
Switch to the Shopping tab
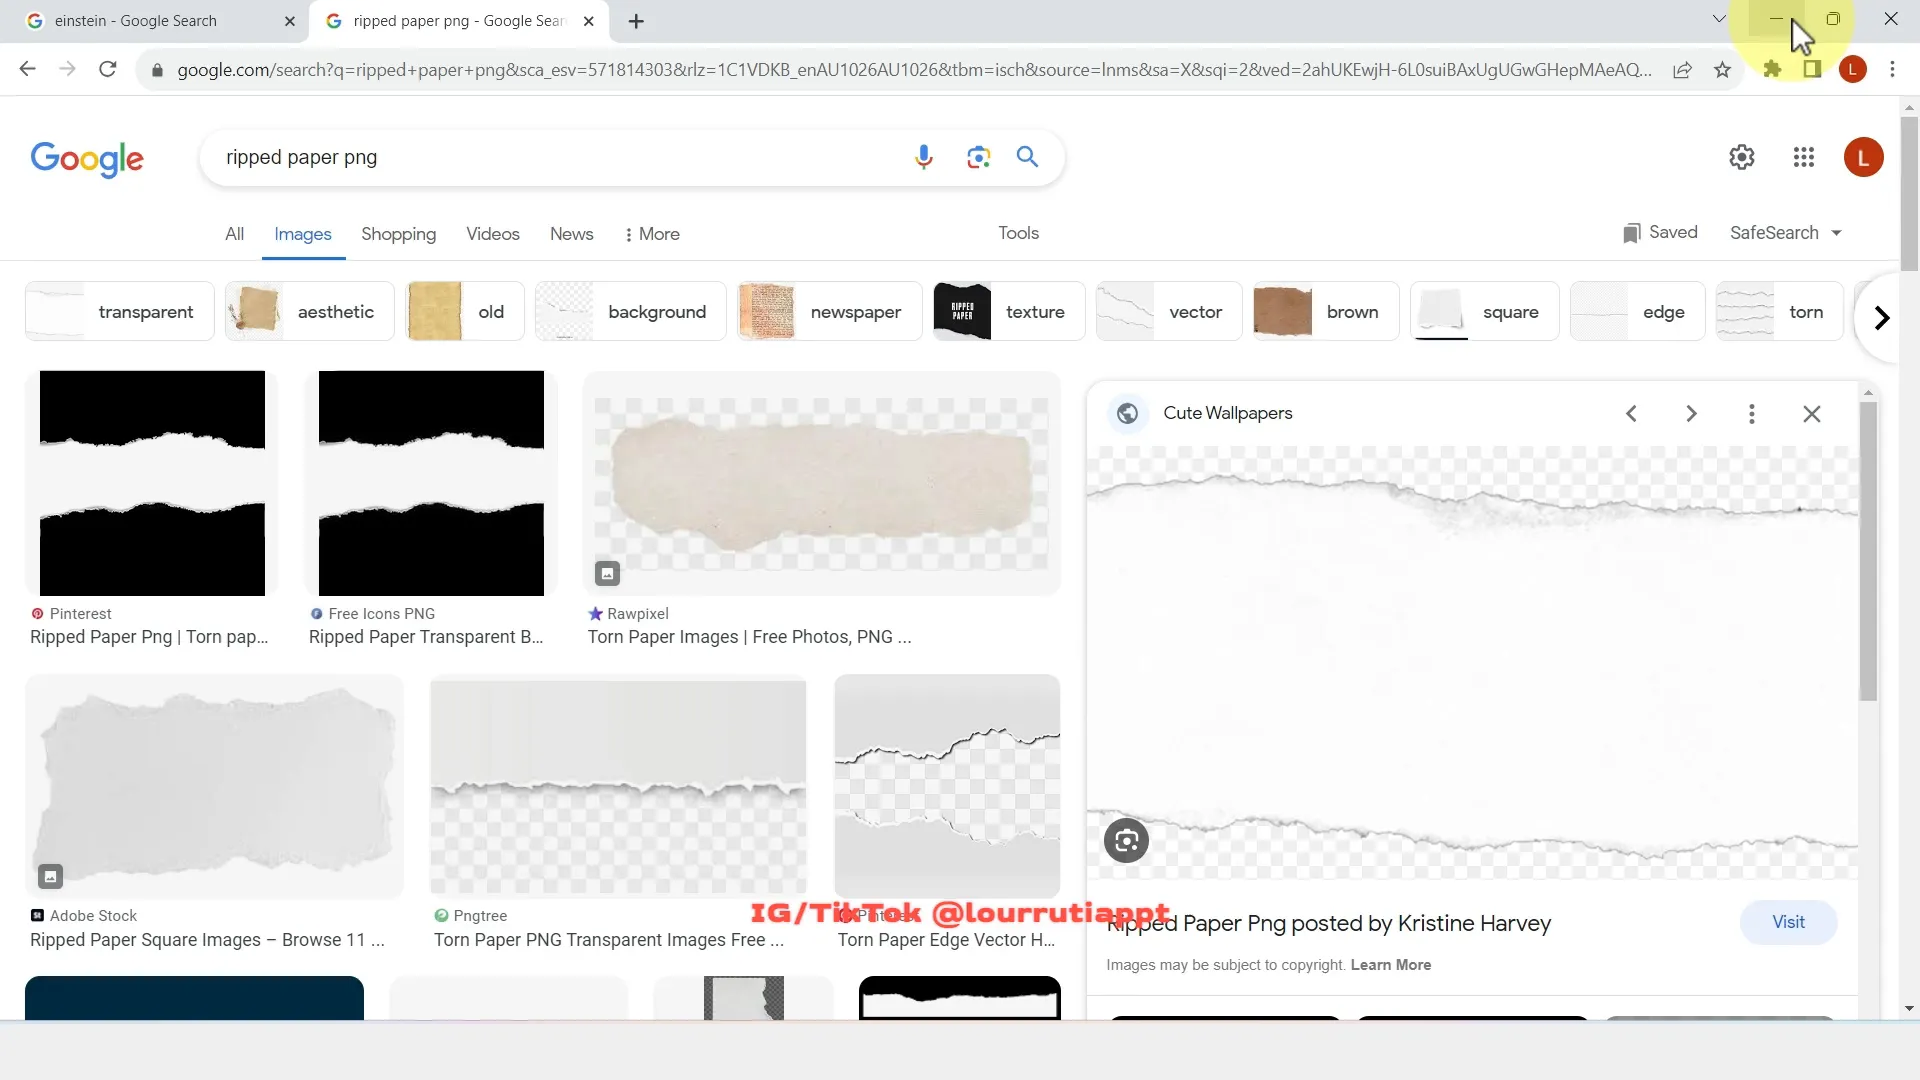pos(398,234)
